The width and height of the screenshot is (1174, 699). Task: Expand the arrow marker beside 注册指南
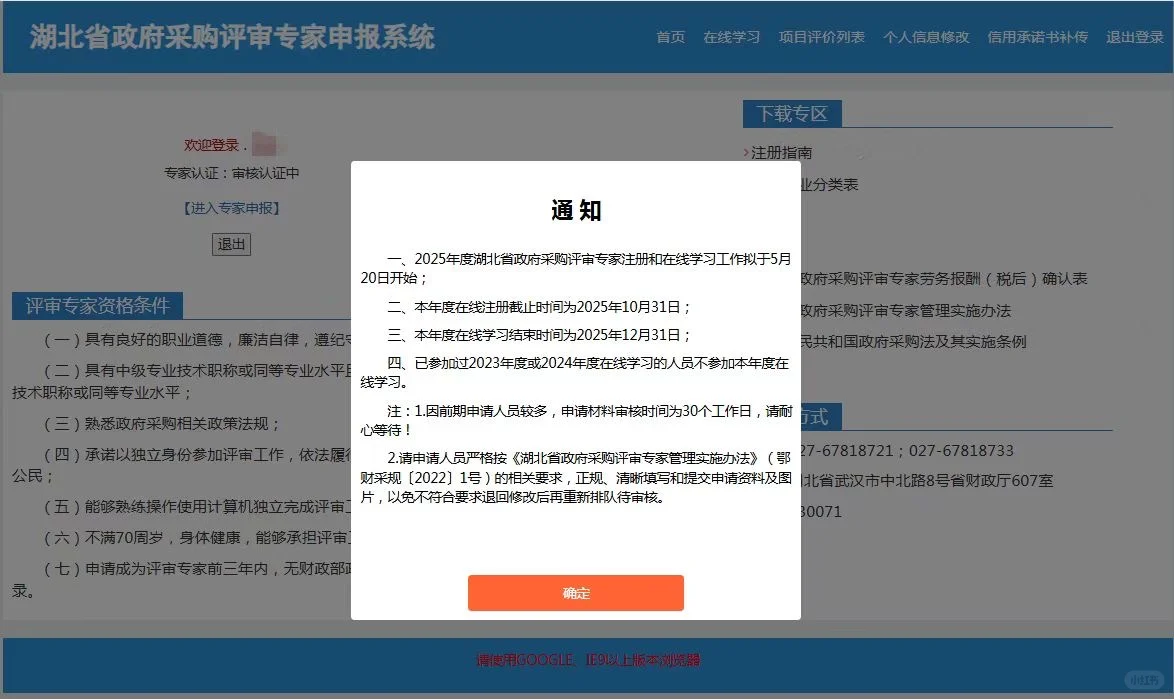(746, 152)
